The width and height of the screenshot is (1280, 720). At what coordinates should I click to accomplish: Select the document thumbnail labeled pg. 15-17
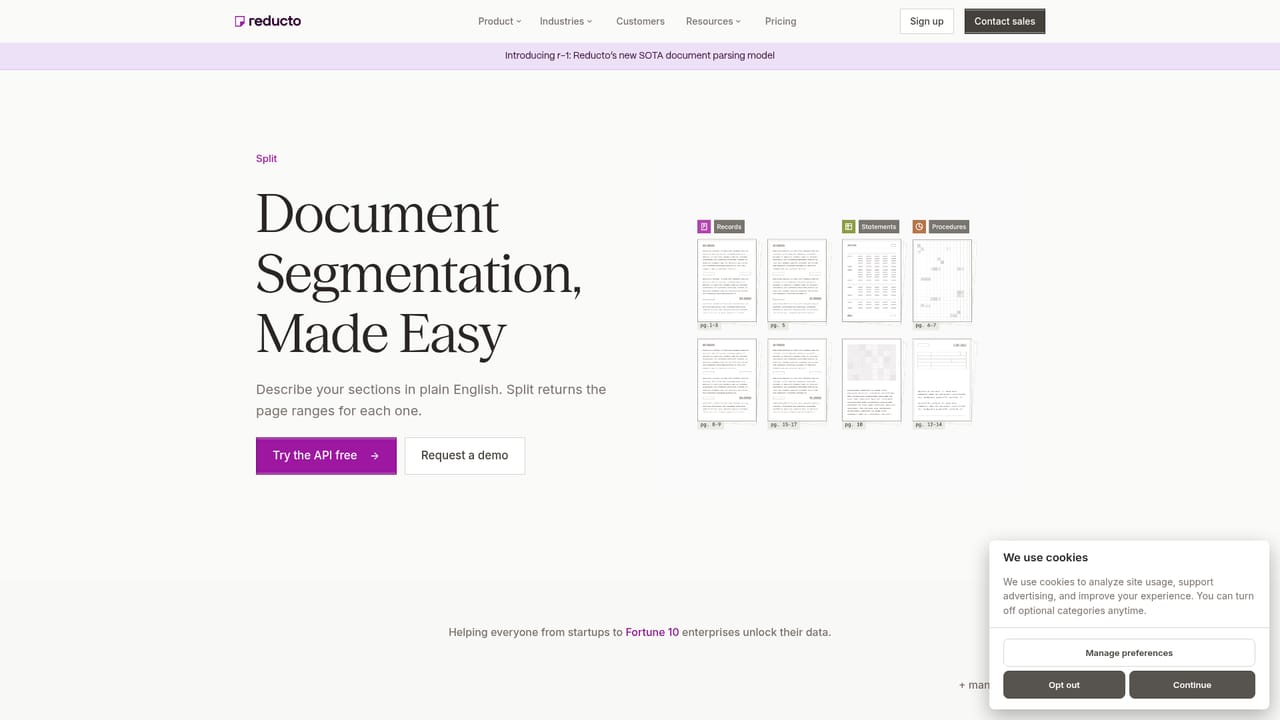[x=797, y=380]
